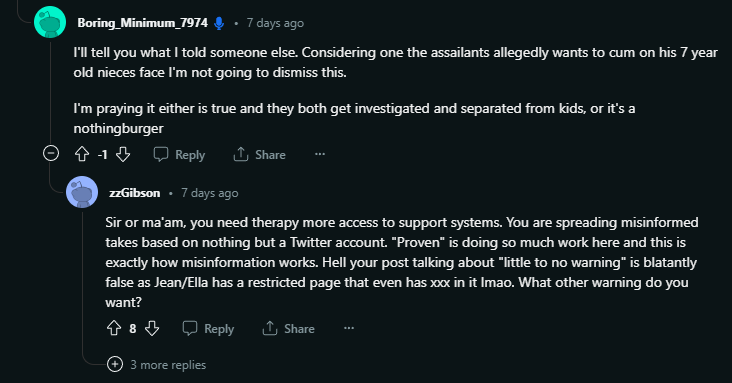The width and height of the screenshot is (732, 383).
Task: Expand 3 more replies
Action: 115,364
